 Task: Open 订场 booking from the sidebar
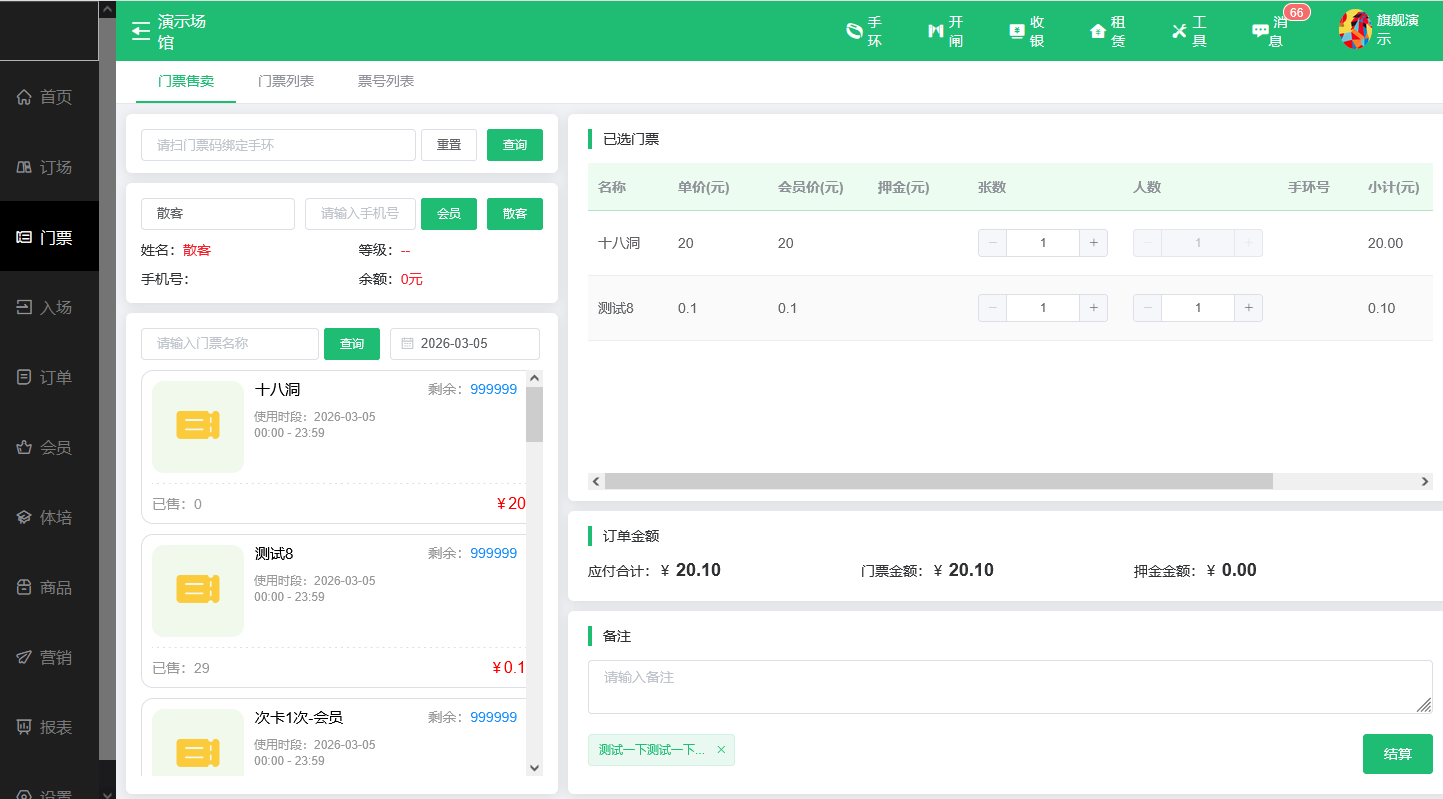[x=48, y=167]
